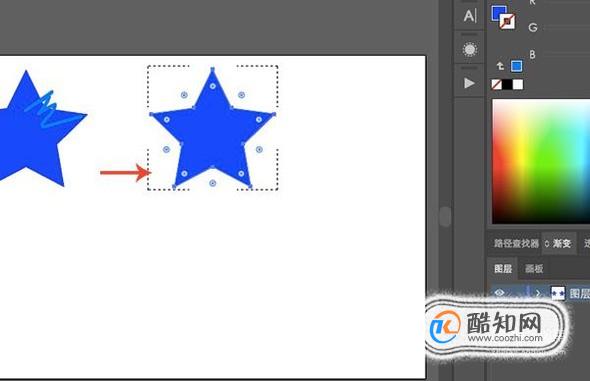Viewport: 590px width, 381px height.
Task: Set color to None swatch
Action: pos(497,85)
